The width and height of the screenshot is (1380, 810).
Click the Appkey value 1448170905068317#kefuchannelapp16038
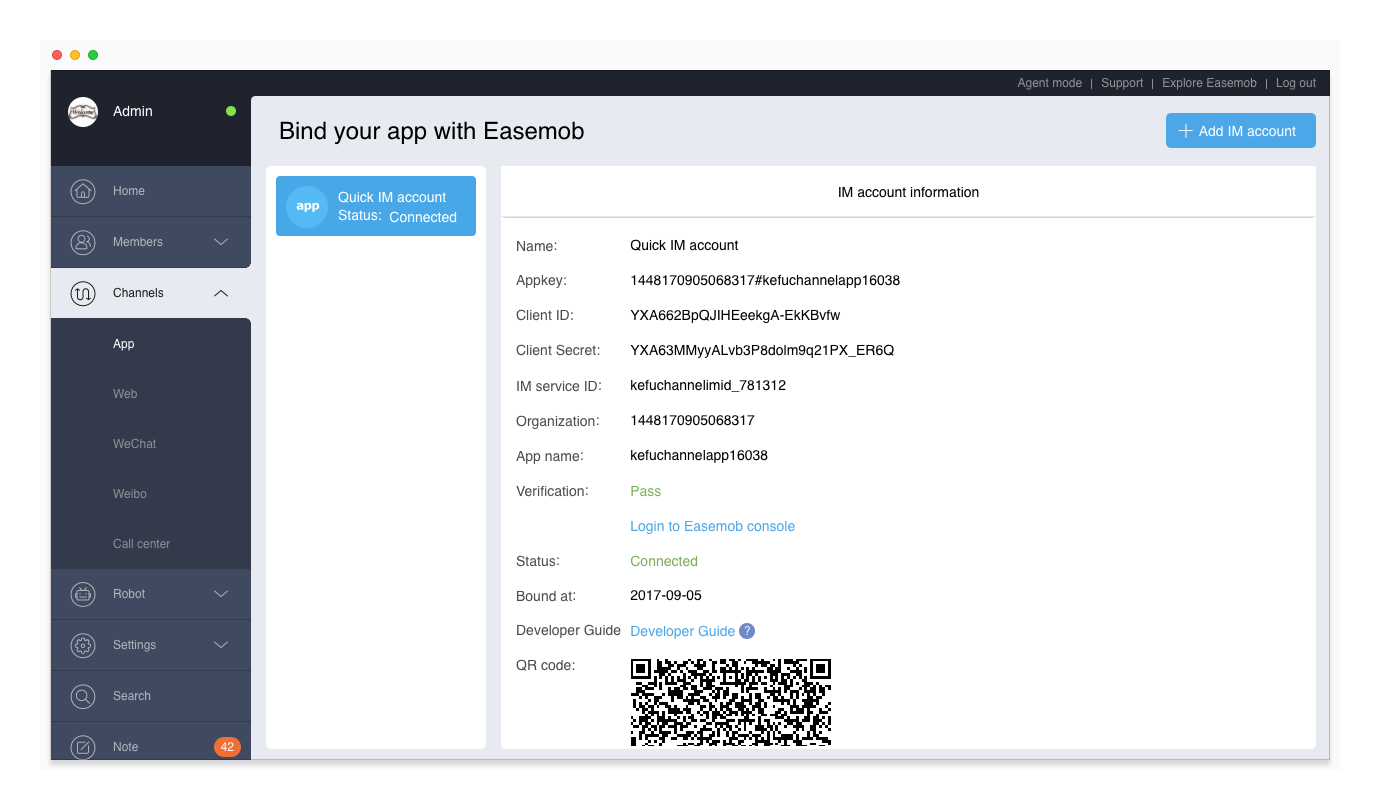point(765,280)
